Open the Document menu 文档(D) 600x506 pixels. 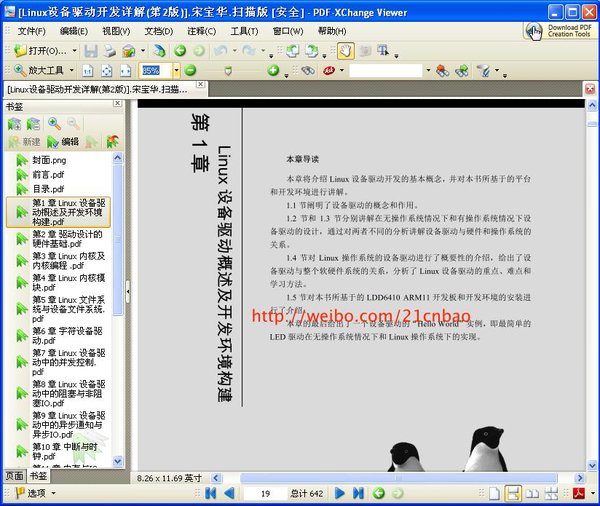pyautogui.click(x=159, y=31)
